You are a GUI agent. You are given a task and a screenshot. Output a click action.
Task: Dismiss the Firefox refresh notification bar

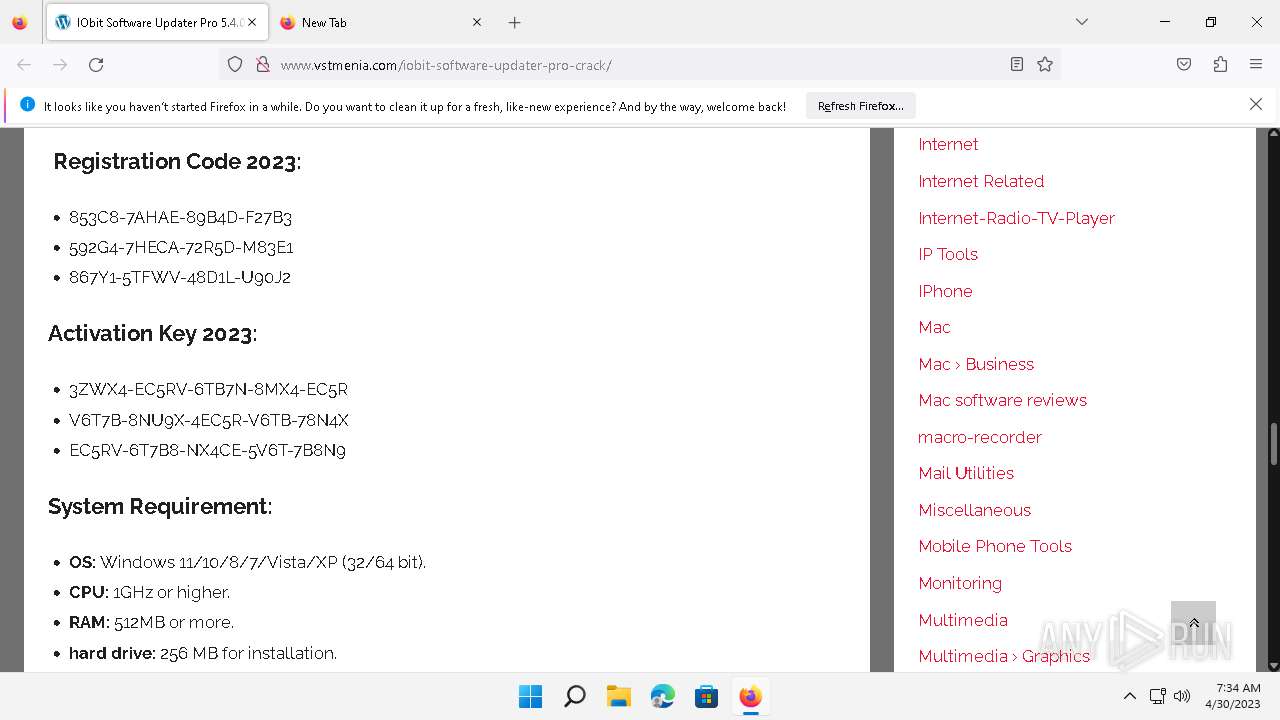coord(1256,104)
